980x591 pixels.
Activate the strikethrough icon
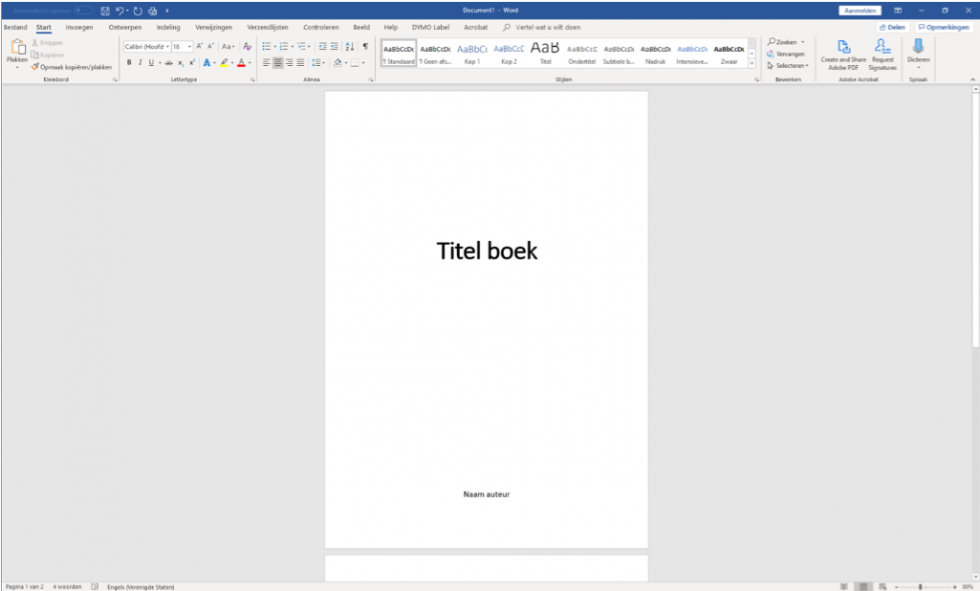pos(168,62)
